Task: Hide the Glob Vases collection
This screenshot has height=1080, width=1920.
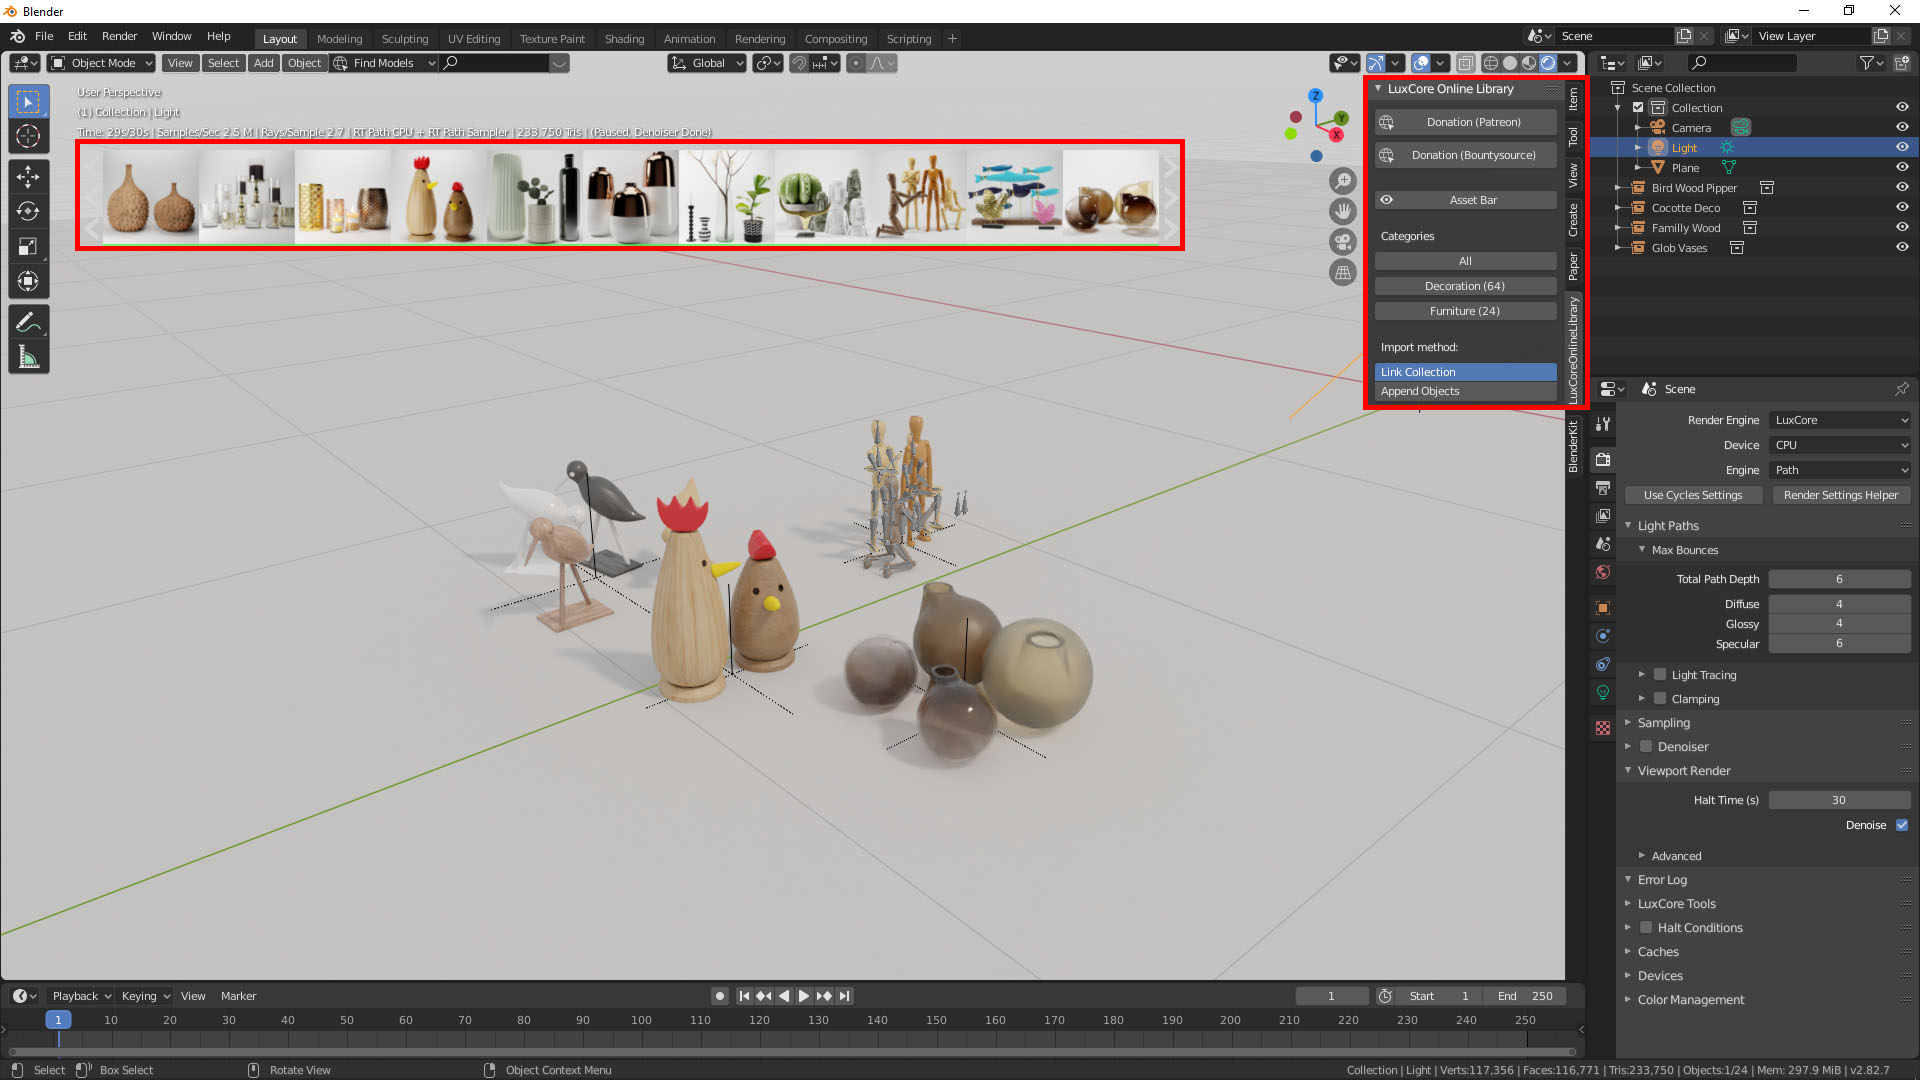Action: pos(1902,247)
